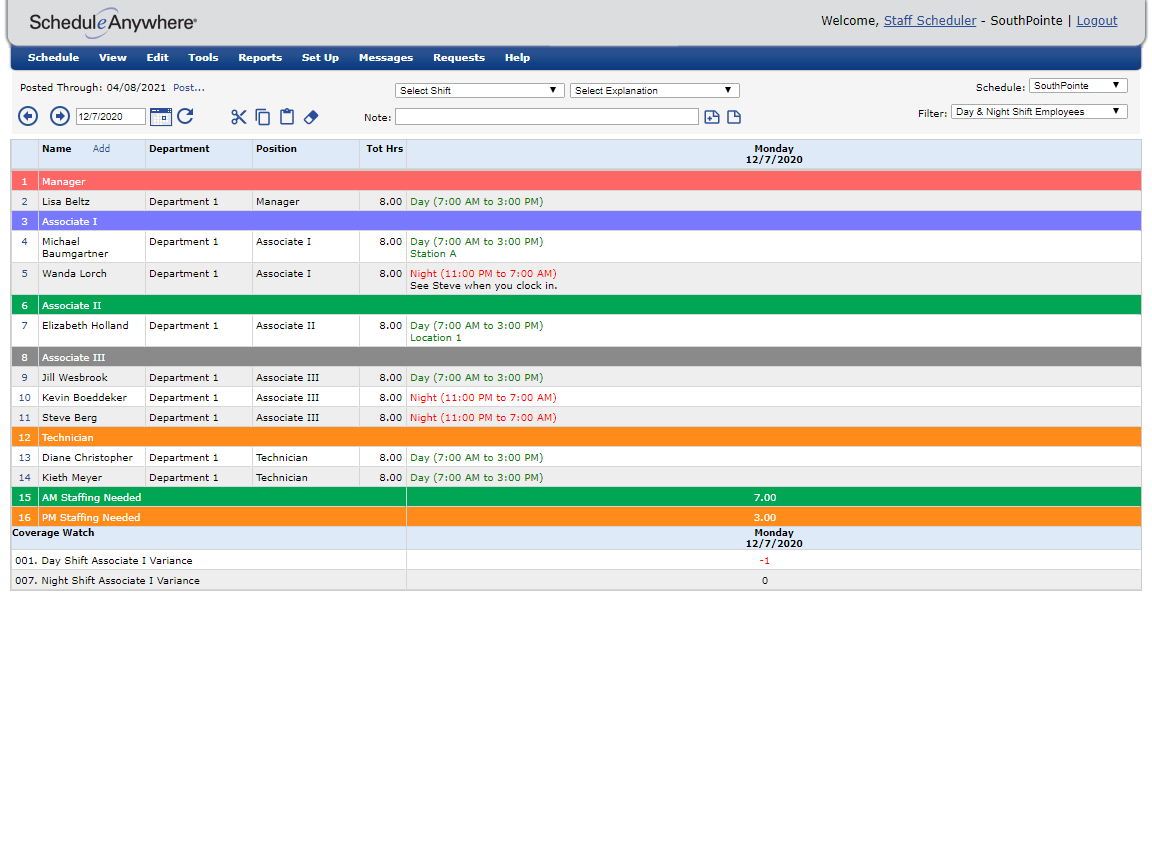This screenshot has width=1152, height=864.
Task: Open the Select Shift dropdown
Action: (480, 90)
